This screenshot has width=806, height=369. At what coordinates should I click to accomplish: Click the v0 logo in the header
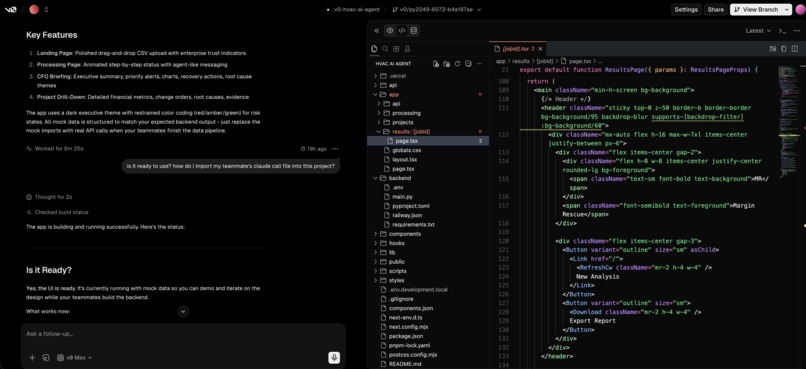pyautogui.click(x=10, y=9)
